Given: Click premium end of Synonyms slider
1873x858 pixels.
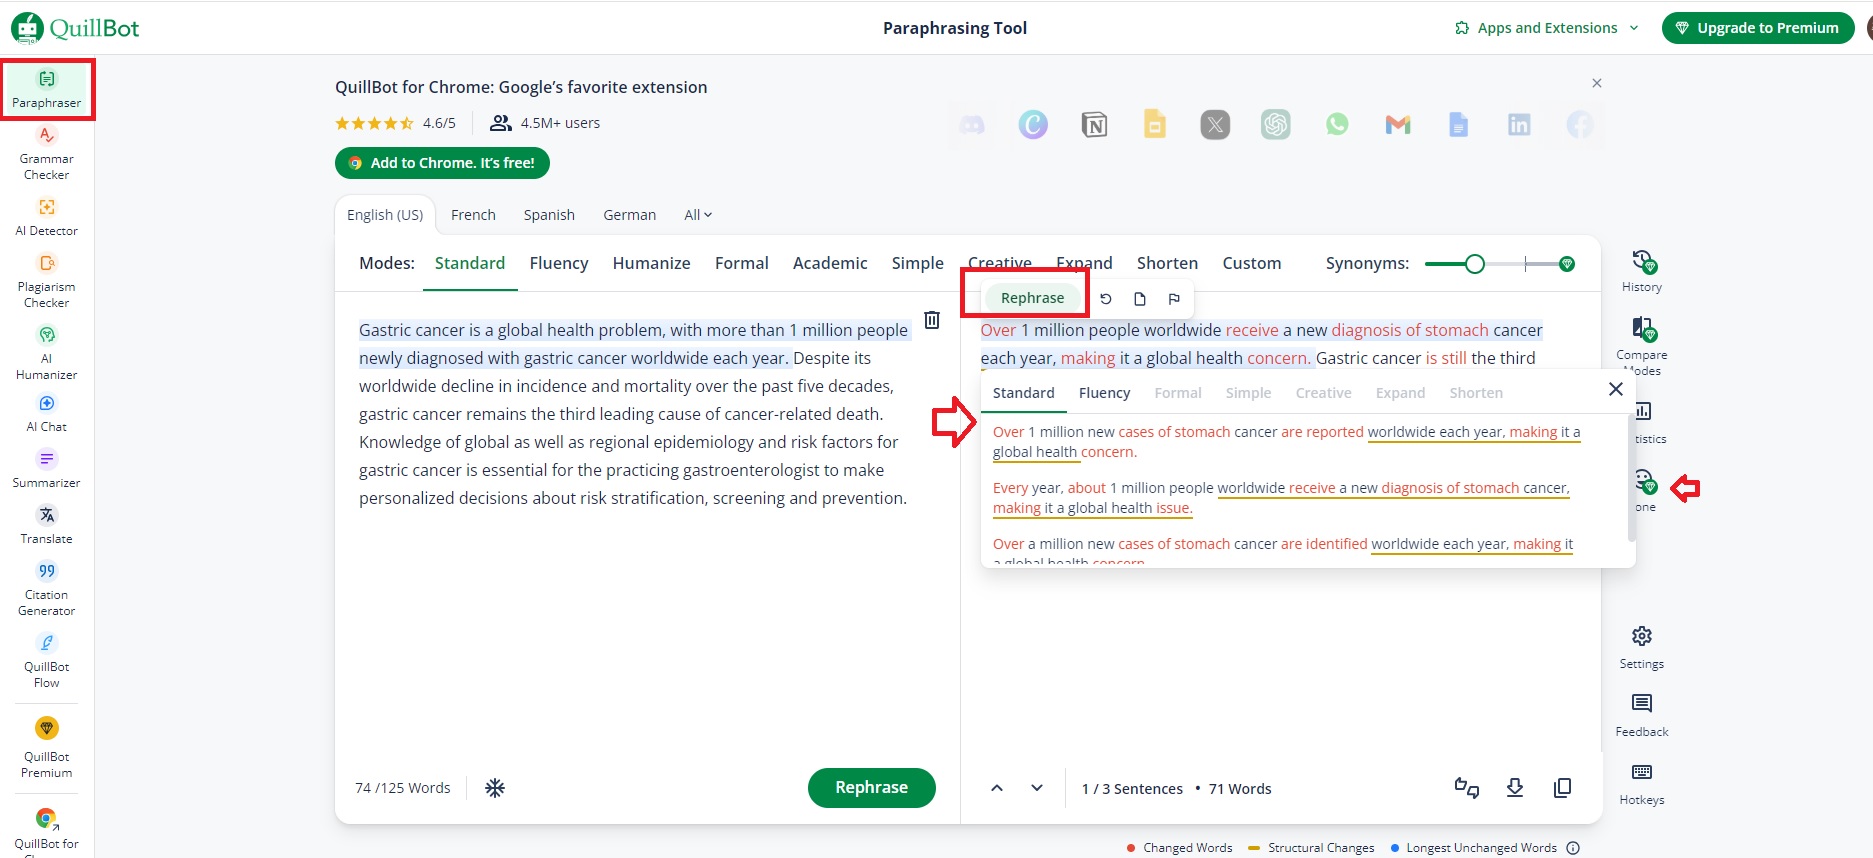Looking at the screenshot, I should (1567, 264).
